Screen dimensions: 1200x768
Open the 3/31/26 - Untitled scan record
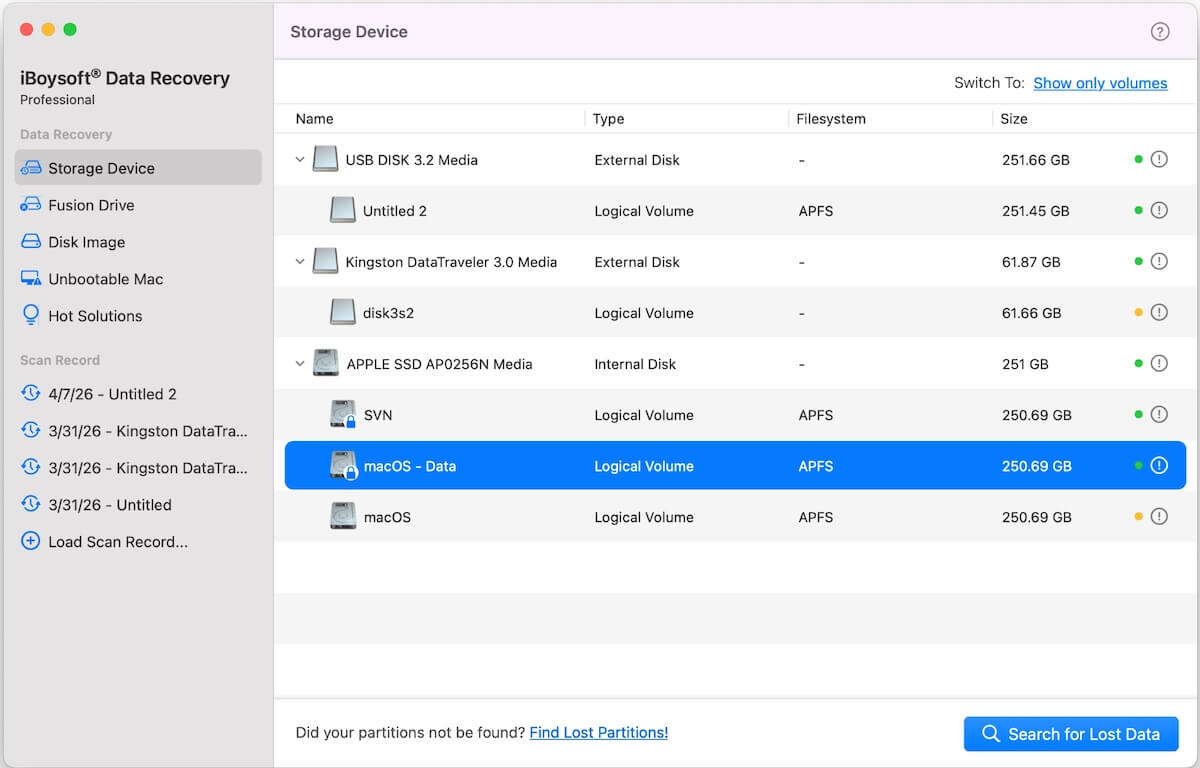pos(138,505)
